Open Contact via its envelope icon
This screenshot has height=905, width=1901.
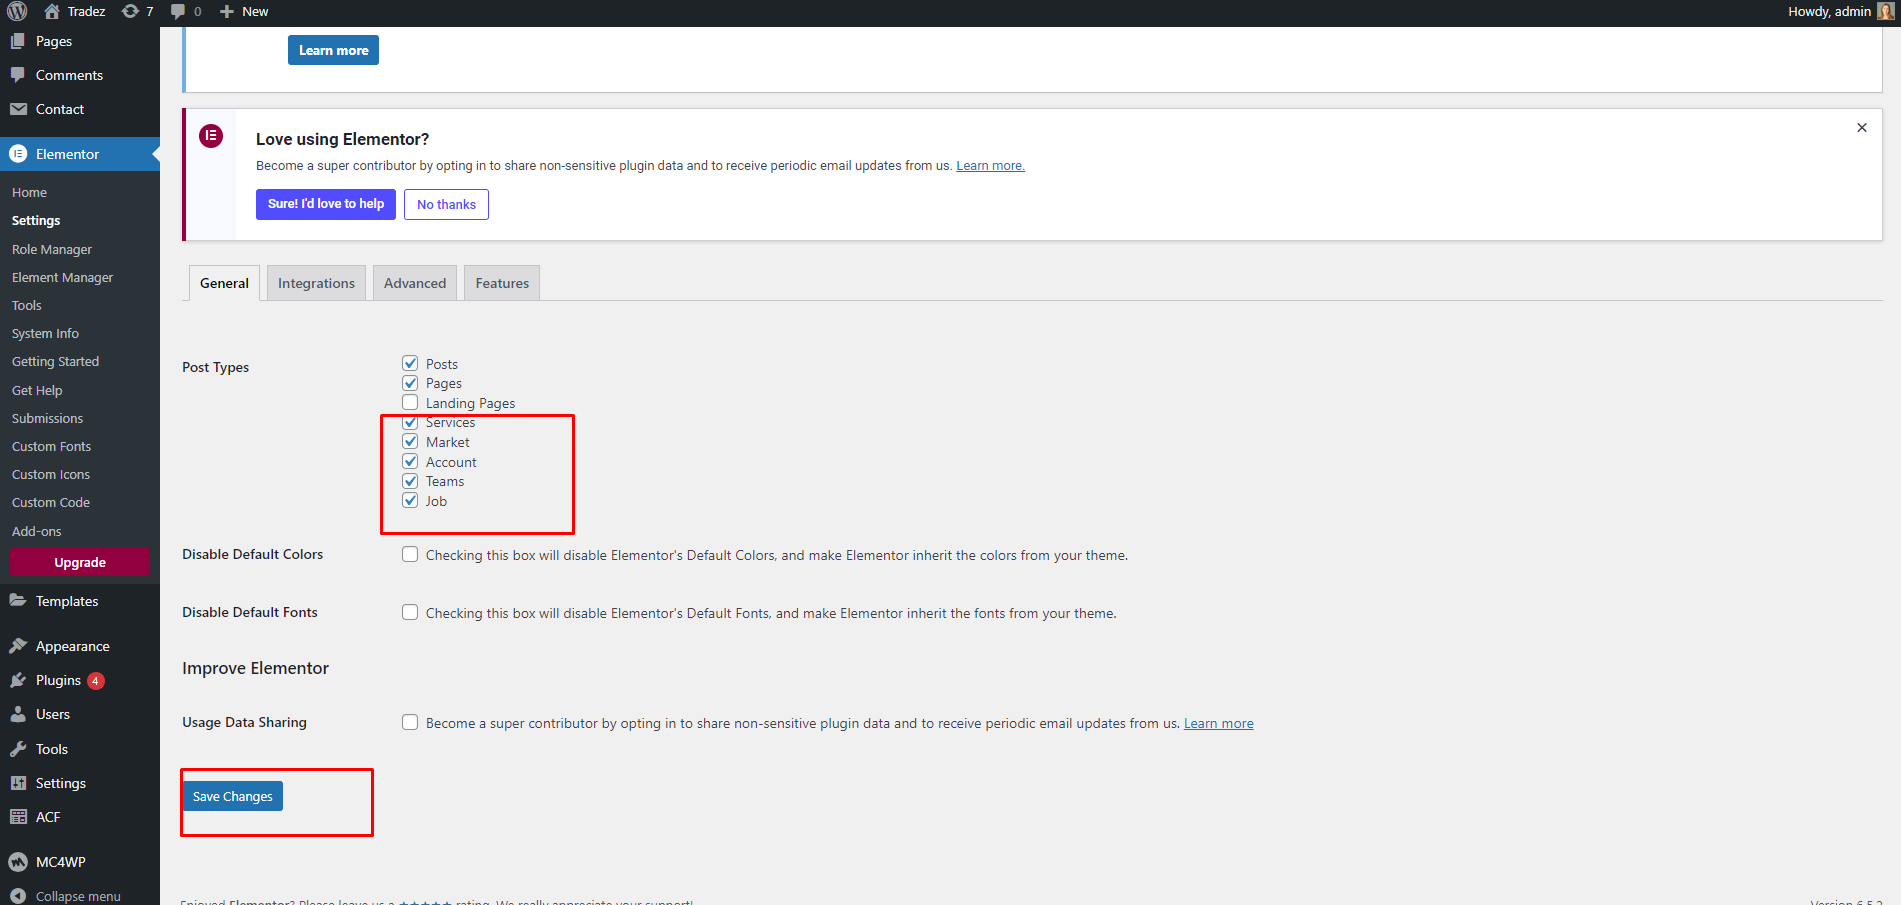pos(18,109)
